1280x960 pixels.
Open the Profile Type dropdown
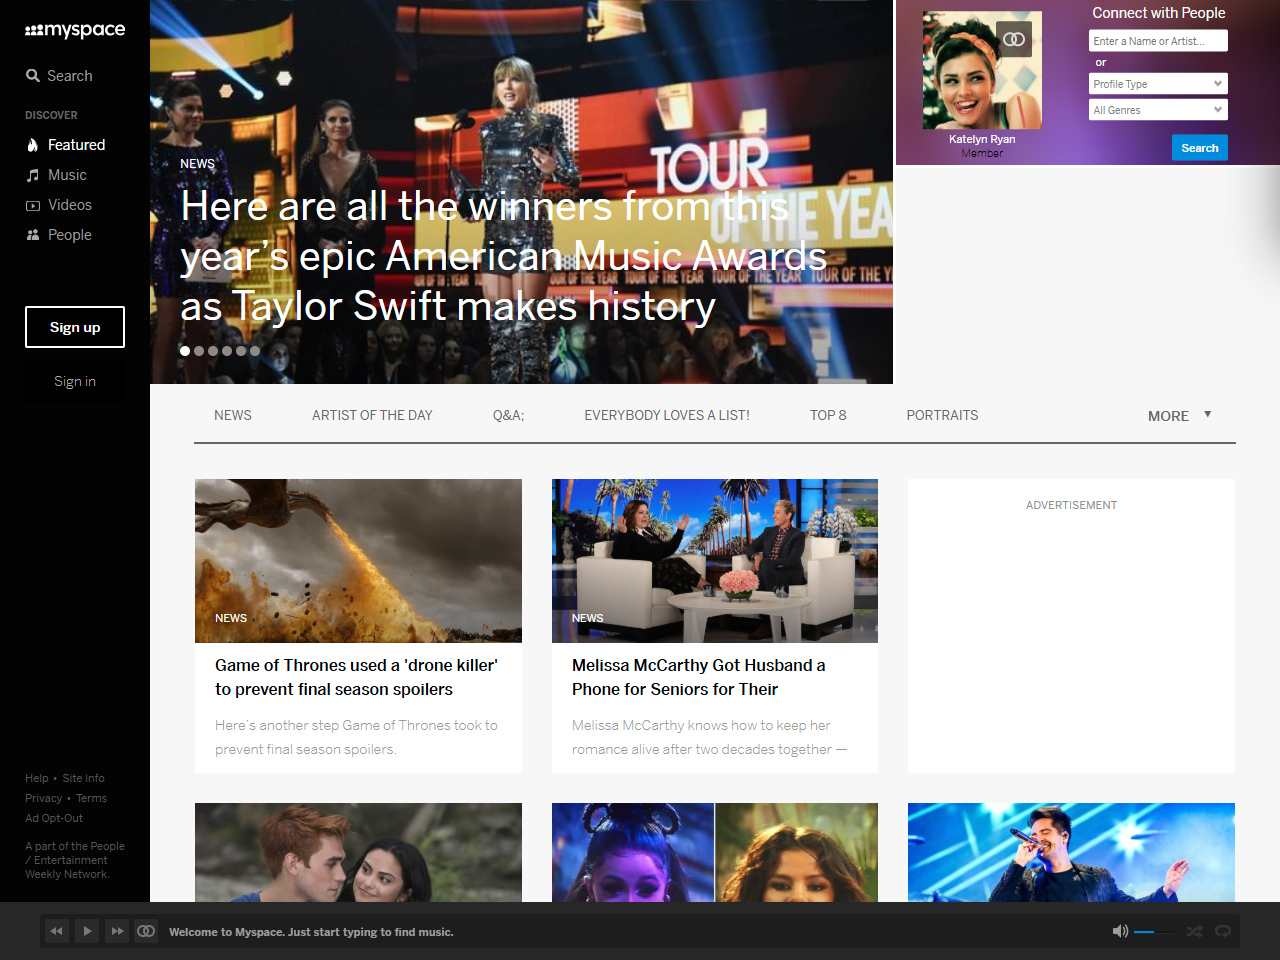(x=1158, y=84)
